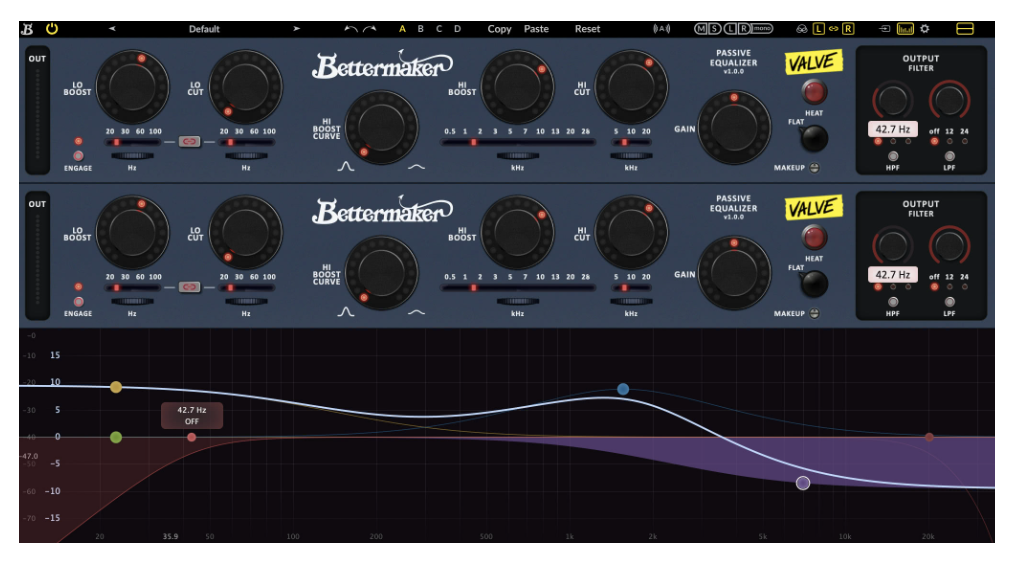Click the red HPF node below 42.7 Hz tooltip
Screen dimensions: 1017x563
coord(191,437)
